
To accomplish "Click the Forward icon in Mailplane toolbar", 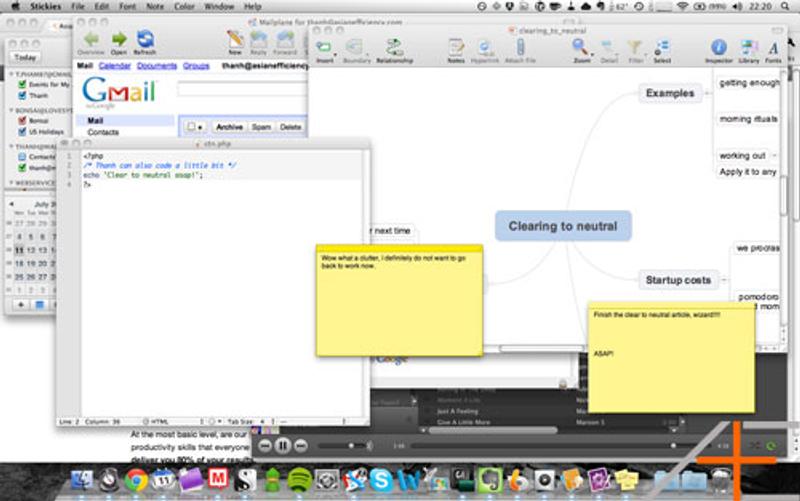I will tap(285, 40).
